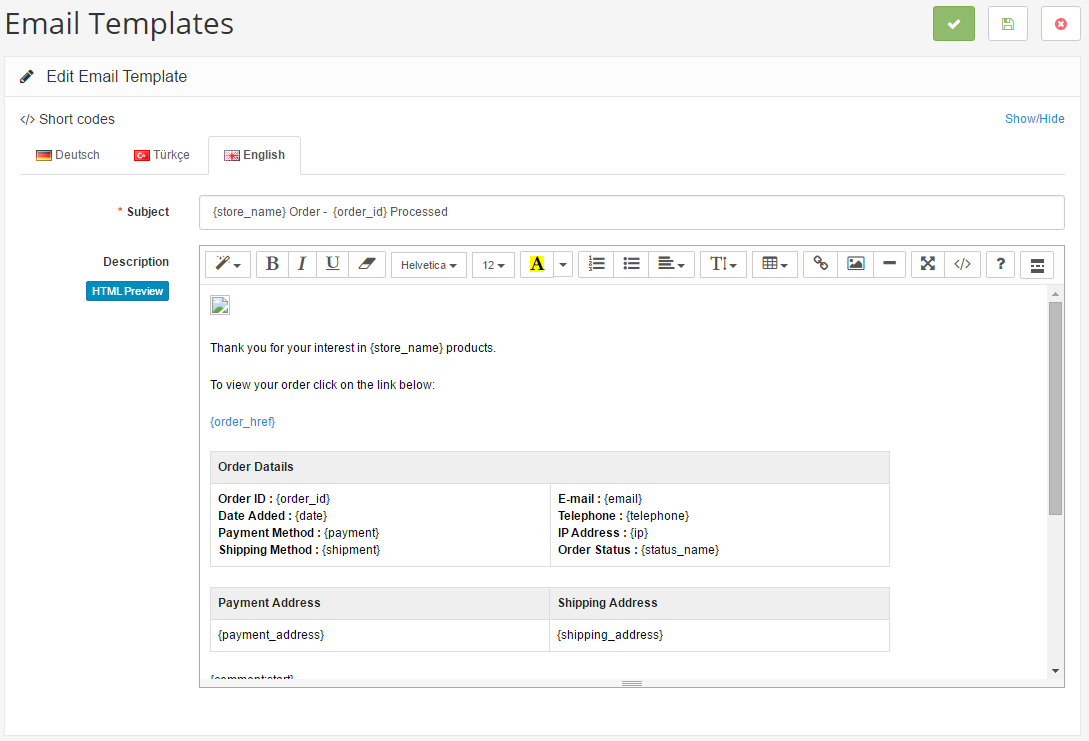Toggle fullscreen editor mode
The image size is (1089, 741).
pyautogui.click(x=928, y=265)
